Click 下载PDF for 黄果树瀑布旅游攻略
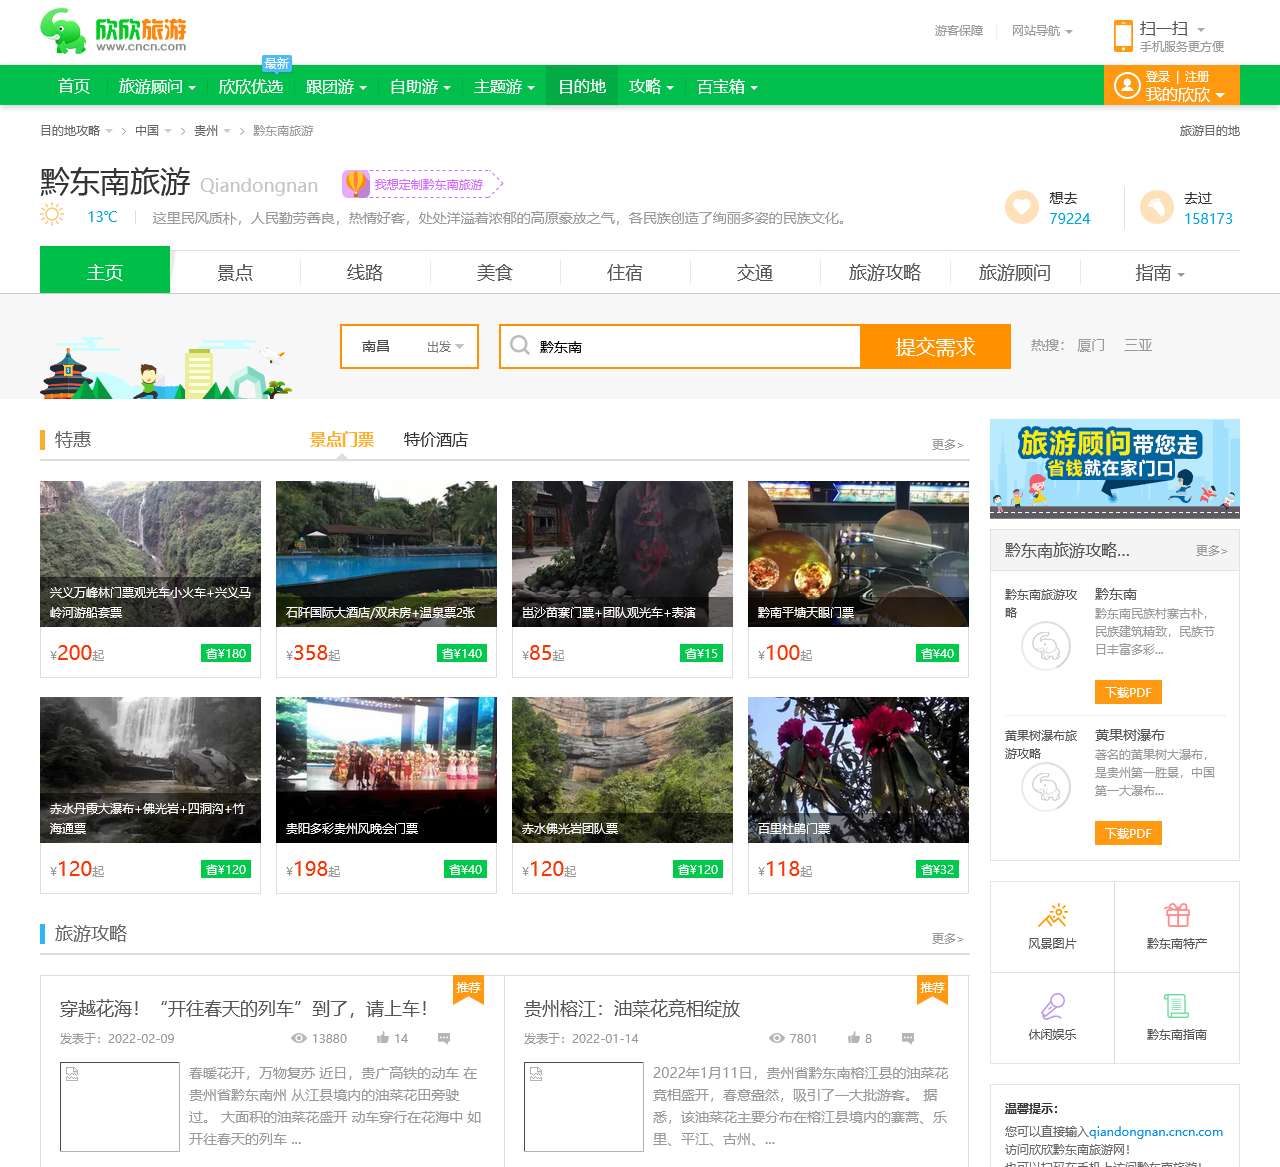Viewport: 1280px width, 1167px height. click(1128, 833)
